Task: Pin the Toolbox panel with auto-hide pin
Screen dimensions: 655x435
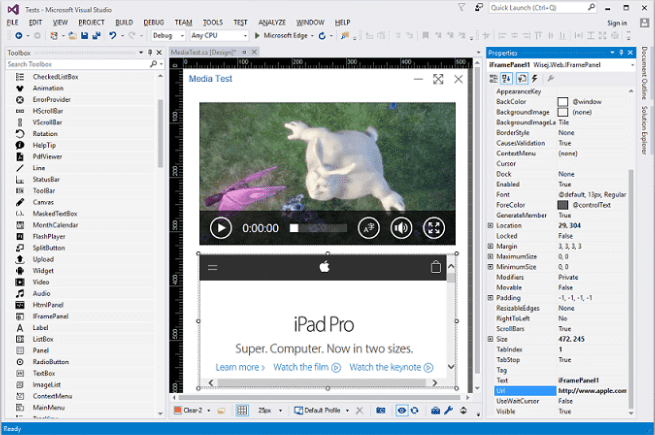Action: click(x=150, y=53)
